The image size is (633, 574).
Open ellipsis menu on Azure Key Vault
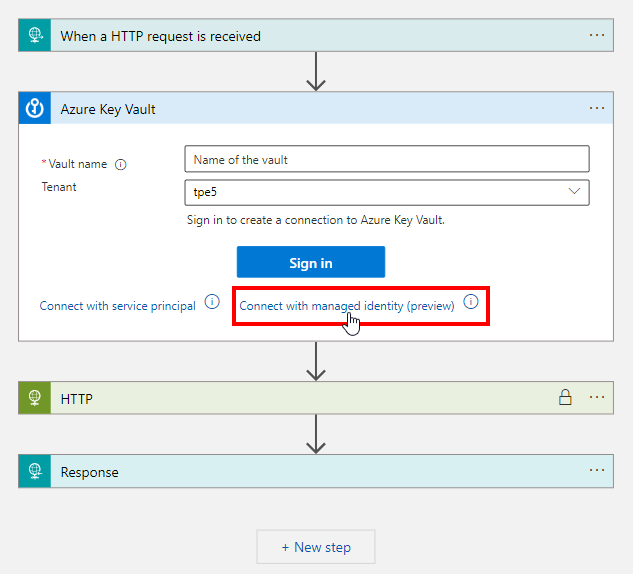click(597, 109)
